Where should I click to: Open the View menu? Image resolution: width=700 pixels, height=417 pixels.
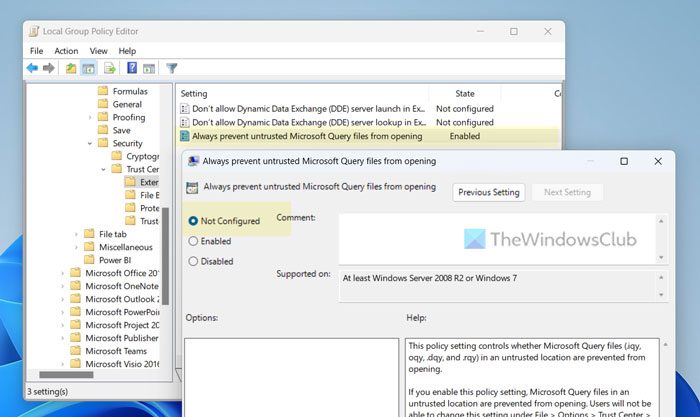pos(98,51)
